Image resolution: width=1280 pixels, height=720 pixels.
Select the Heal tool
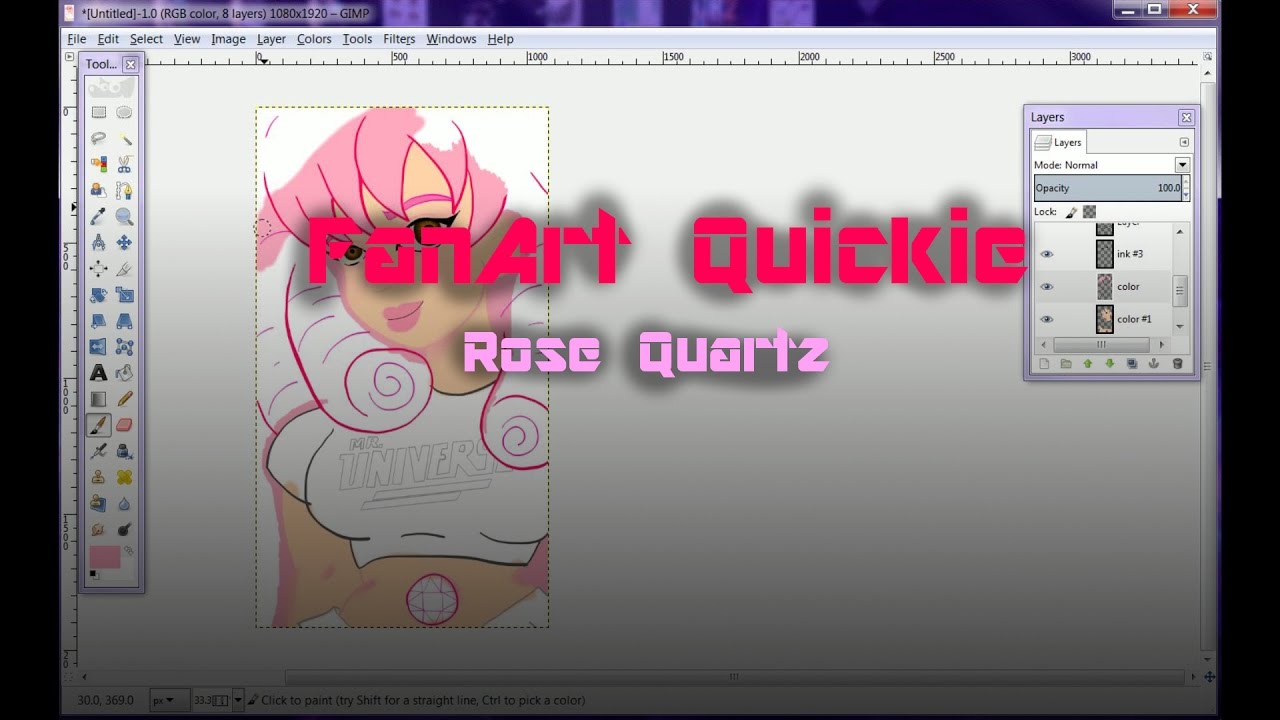tap(124, 477)
